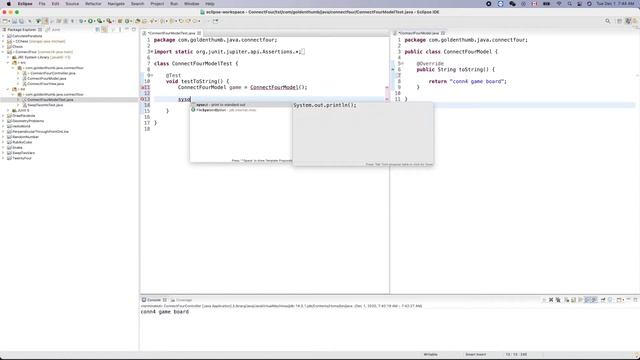The width and height of the screenshot is (640, 360).
Task: Expand the CalculateParabola project
Action: [x=3, y=36]
